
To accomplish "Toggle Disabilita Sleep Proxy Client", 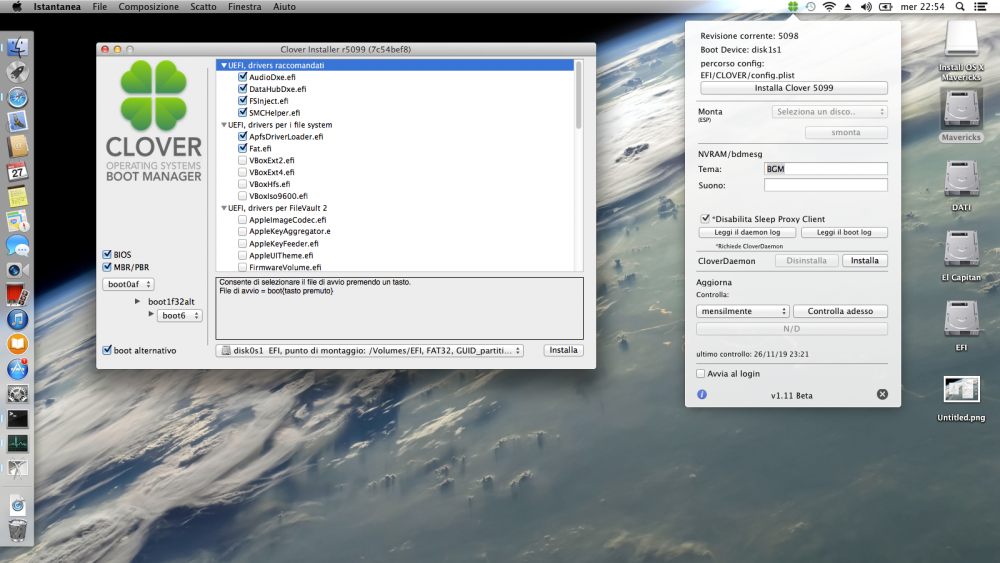I will click(705, 219).
